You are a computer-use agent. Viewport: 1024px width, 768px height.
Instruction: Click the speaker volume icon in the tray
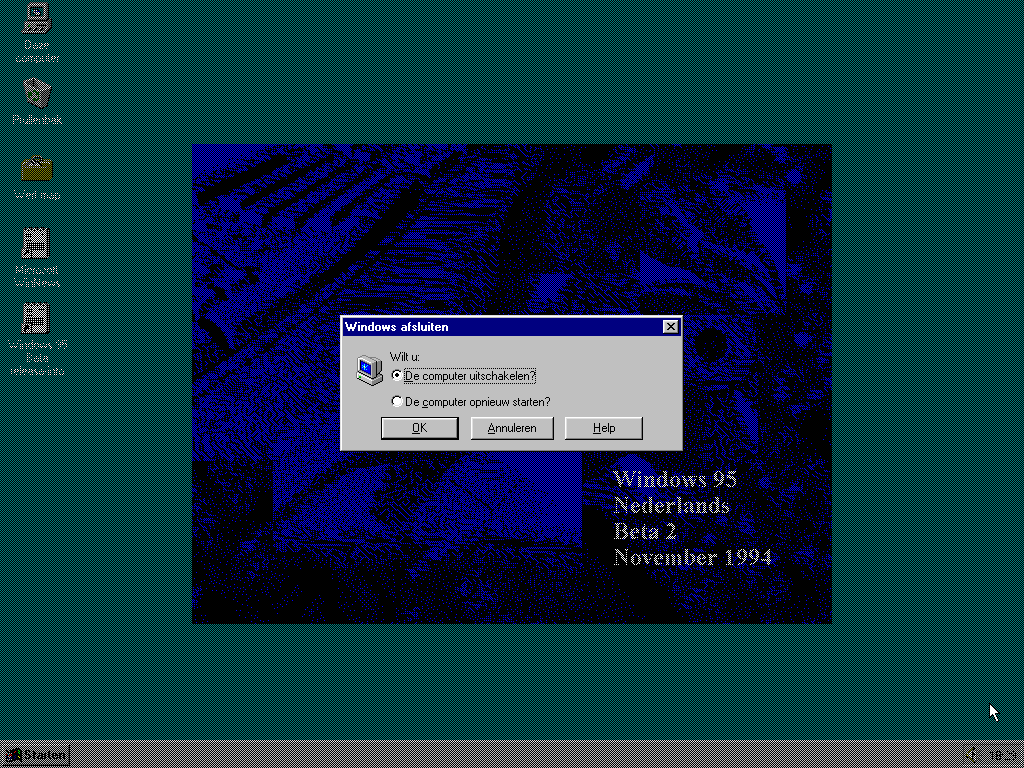pyautogui.click(x=972, y=755)
